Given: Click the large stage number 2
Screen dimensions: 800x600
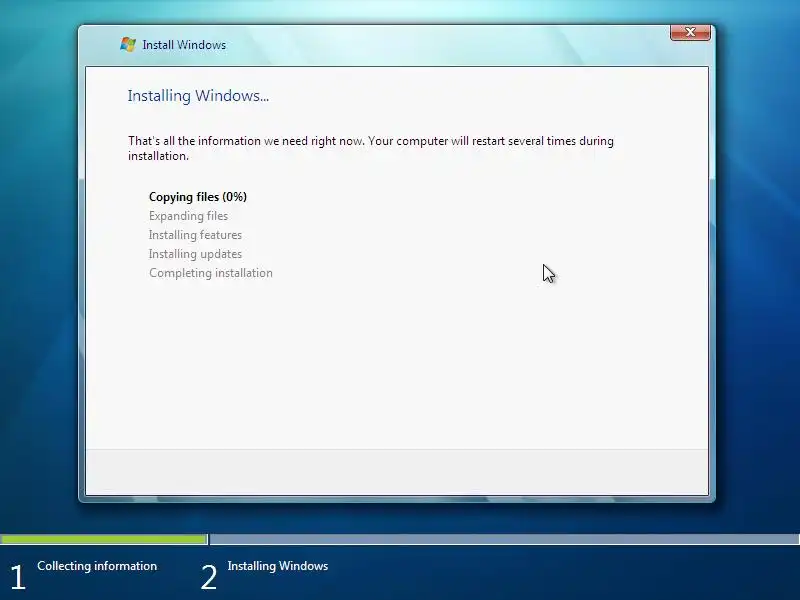Looking at the screenshot, I should [x=209, y=578].
